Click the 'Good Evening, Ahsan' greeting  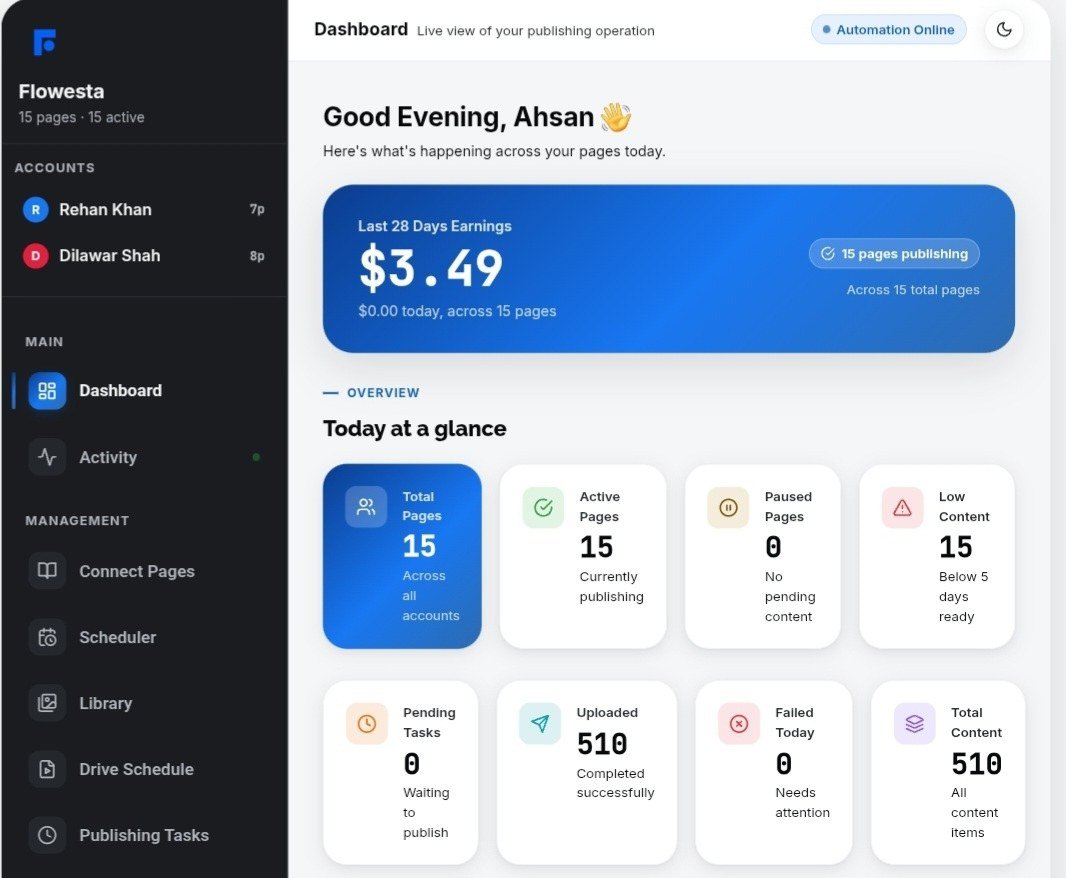click(458, 117)
